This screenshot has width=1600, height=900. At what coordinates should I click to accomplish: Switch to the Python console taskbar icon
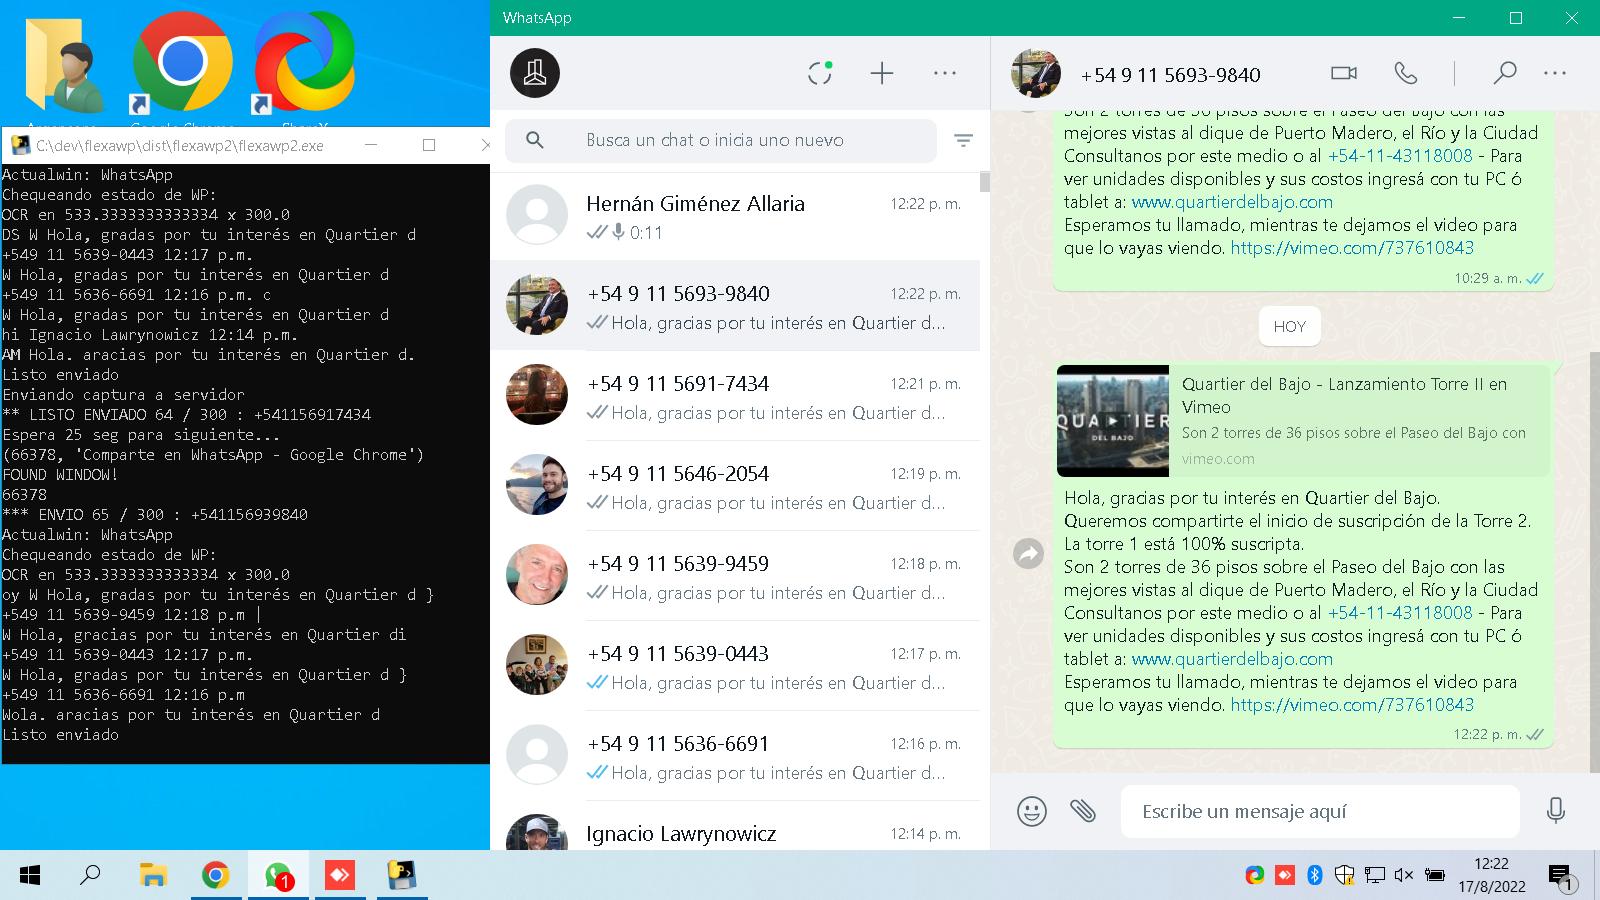(x=402, y=876)
